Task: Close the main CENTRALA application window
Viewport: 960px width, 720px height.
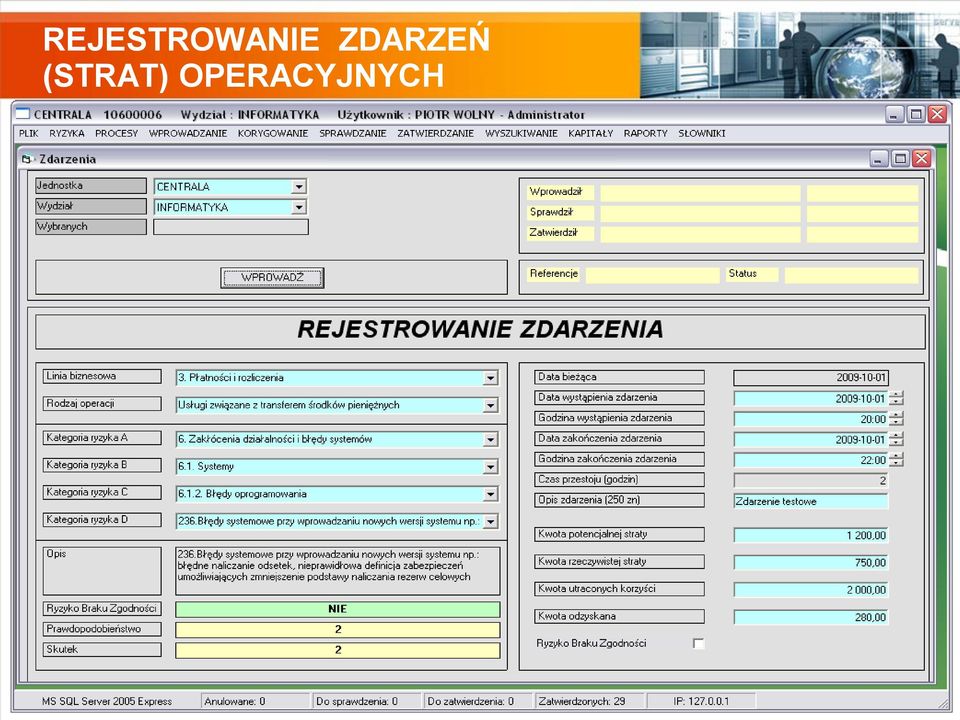Action: [x=937, y=114]
